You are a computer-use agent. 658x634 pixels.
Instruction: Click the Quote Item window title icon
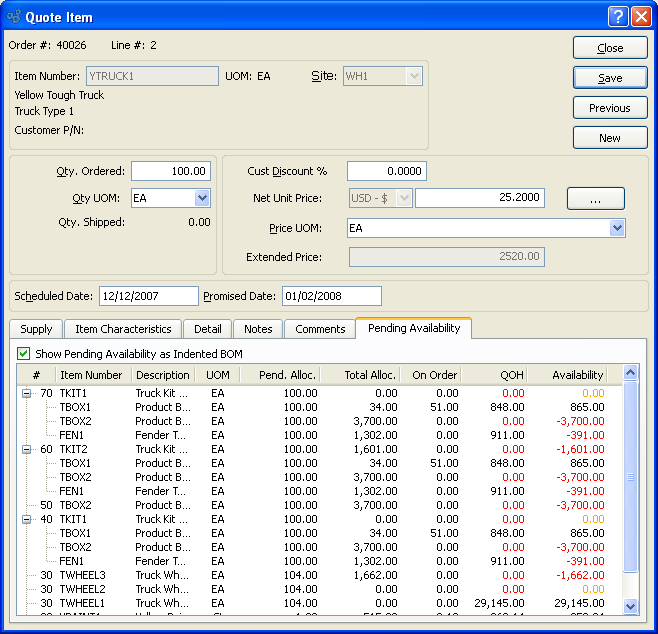pyautogui.click(x=14, y=16)
